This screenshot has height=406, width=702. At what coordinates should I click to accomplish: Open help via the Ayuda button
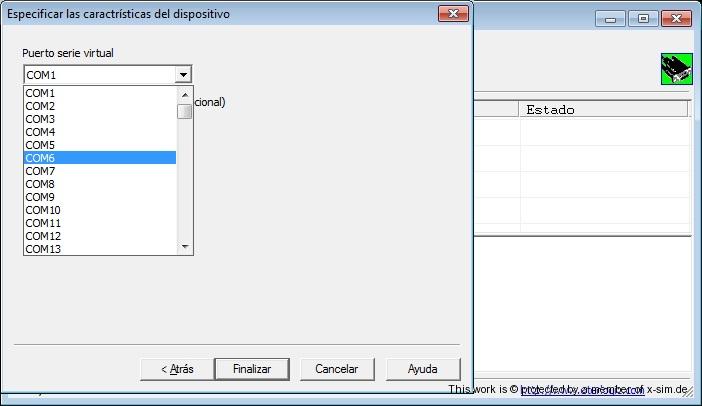[x=423, y=369]
